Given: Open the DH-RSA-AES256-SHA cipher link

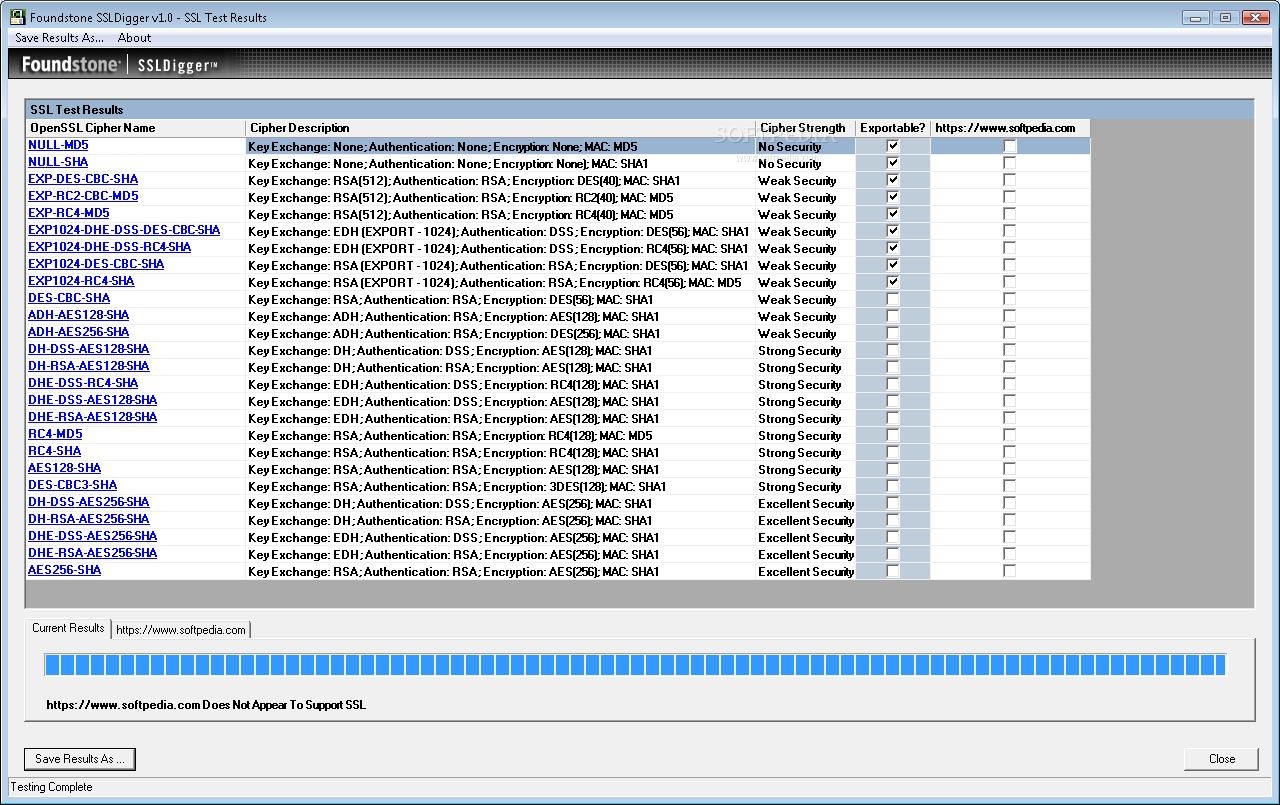Looking at the screenshot, I should click(x=89, y=519).
